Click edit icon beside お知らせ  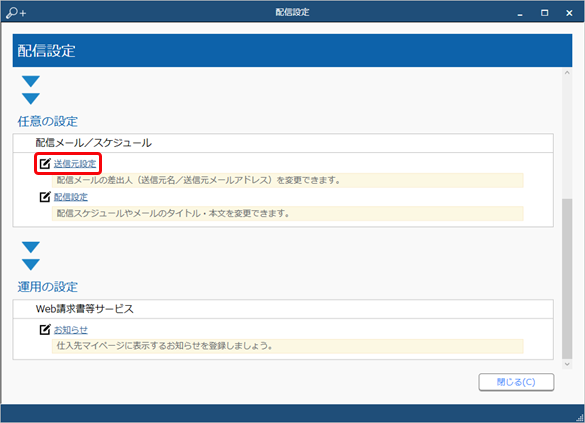tap(45, 329)
